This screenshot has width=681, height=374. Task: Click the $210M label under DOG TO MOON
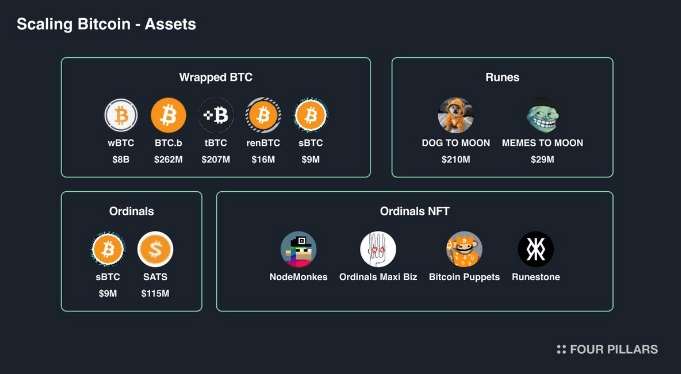[x=456, y=160]
